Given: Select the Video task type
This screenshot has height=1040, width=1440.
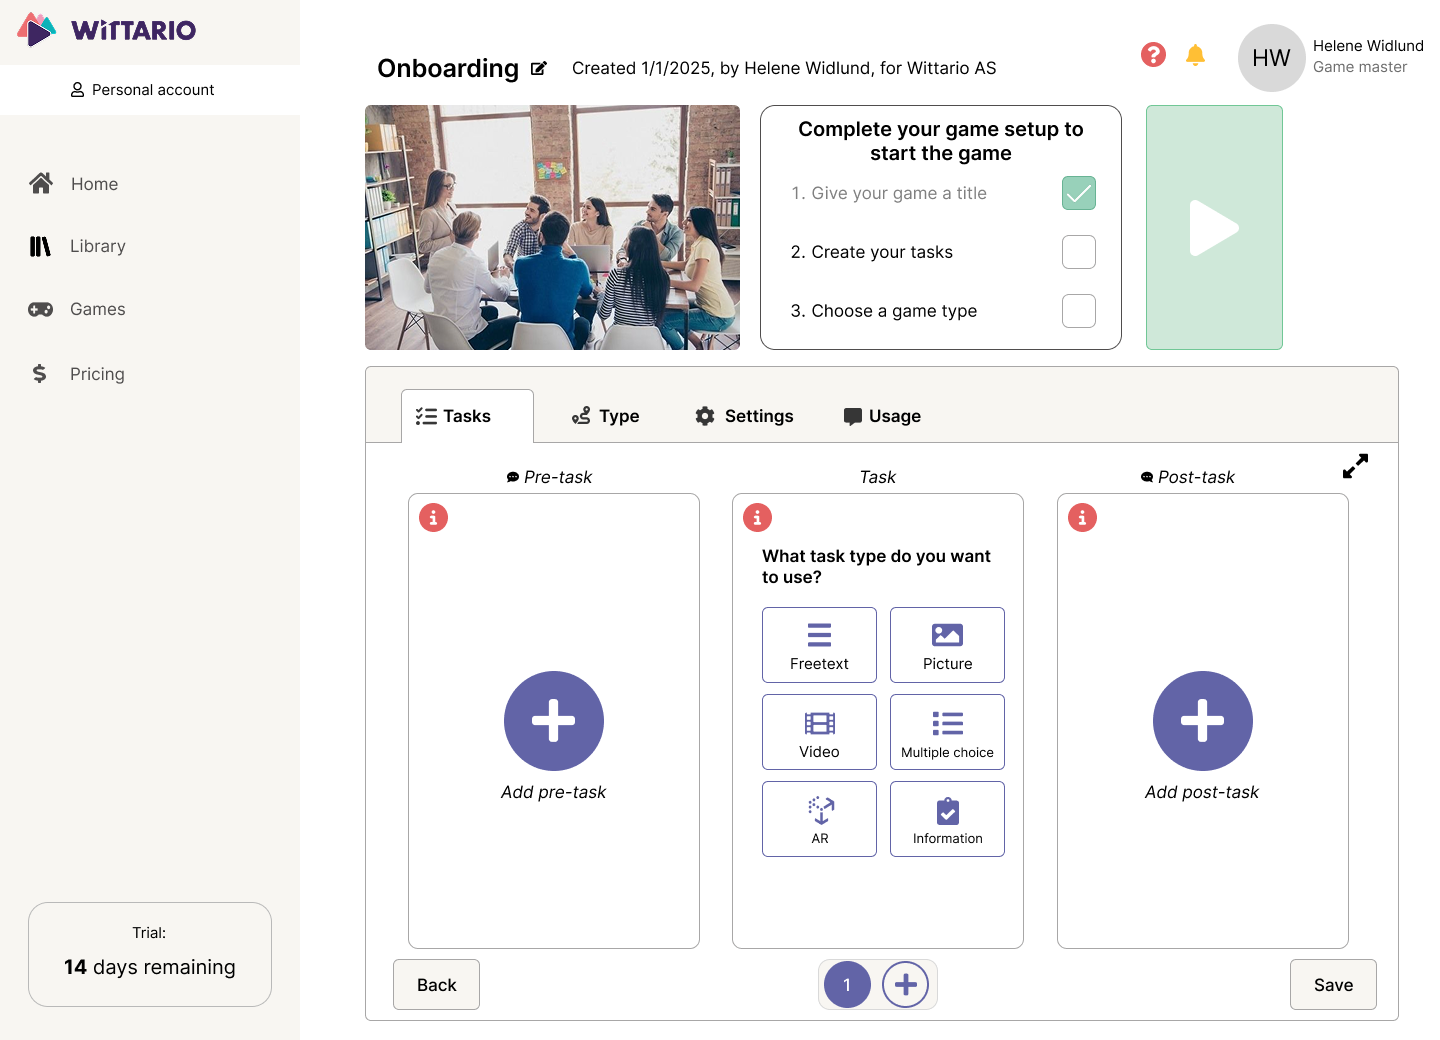Looking at the screenshot, I should tap(819, 731).
